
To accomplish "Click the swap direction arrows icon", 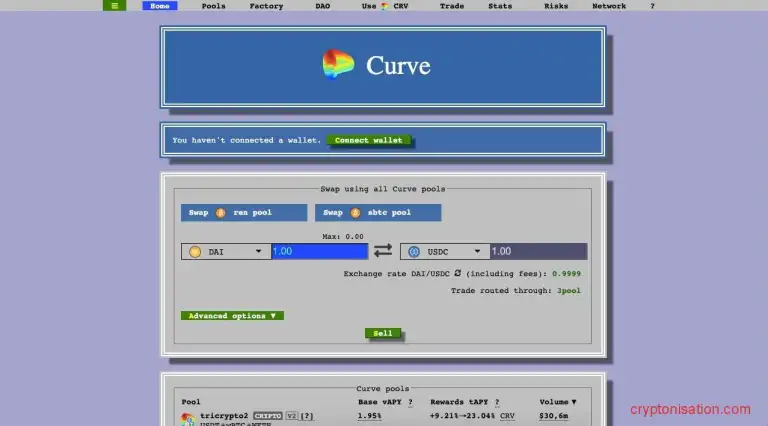I will (x=384, y=251).
